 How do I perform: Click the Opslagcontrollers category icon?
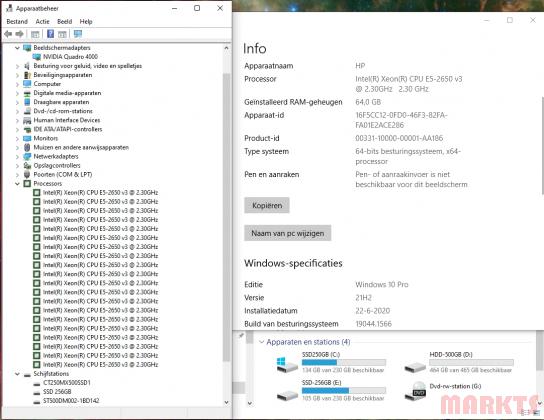pos(27,165)
